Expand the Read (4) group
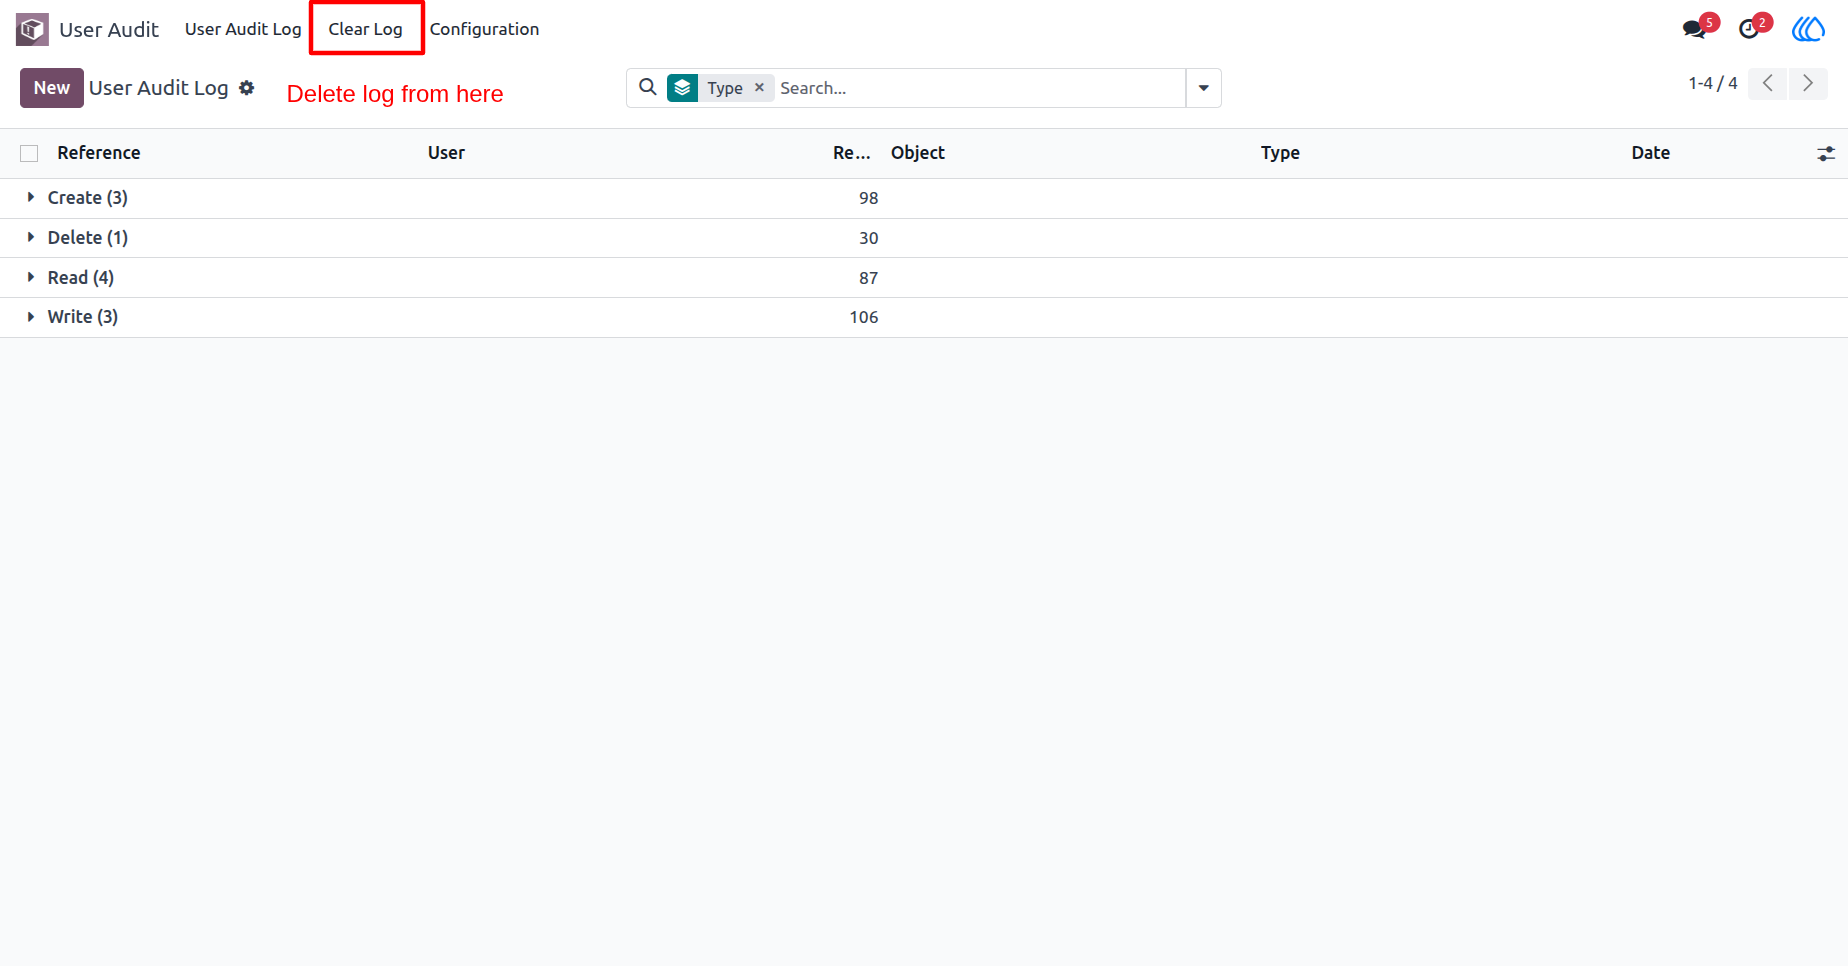Image resolution: width=1848 pixels, height=966 pixels. tap(71, 278)
